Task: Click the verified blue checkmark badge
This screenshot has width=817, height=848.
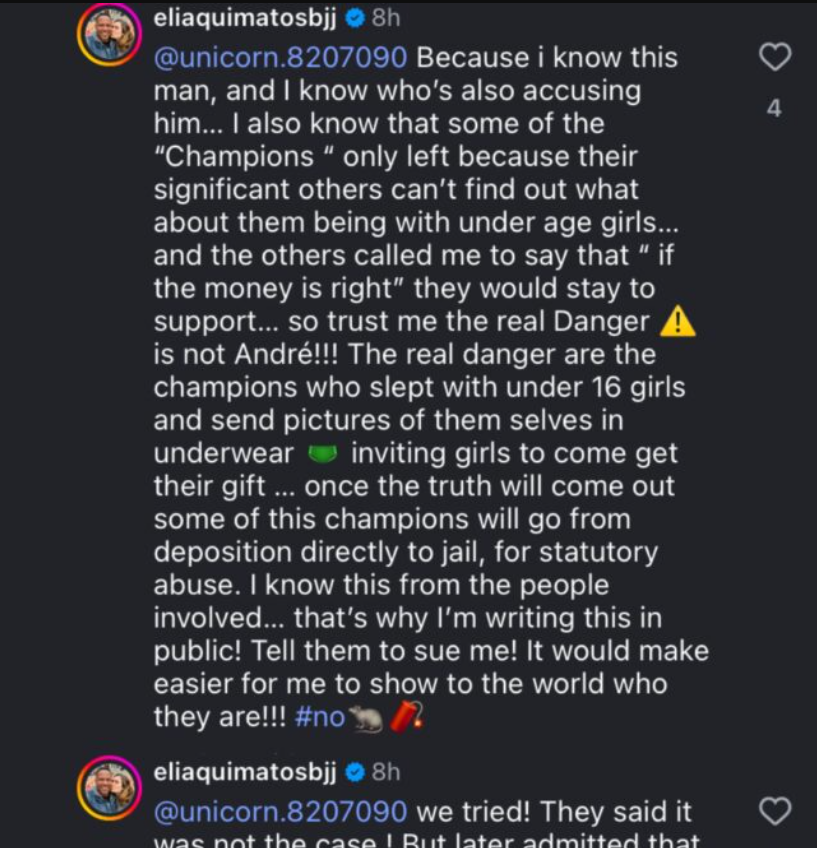Action: coord(356,17)
